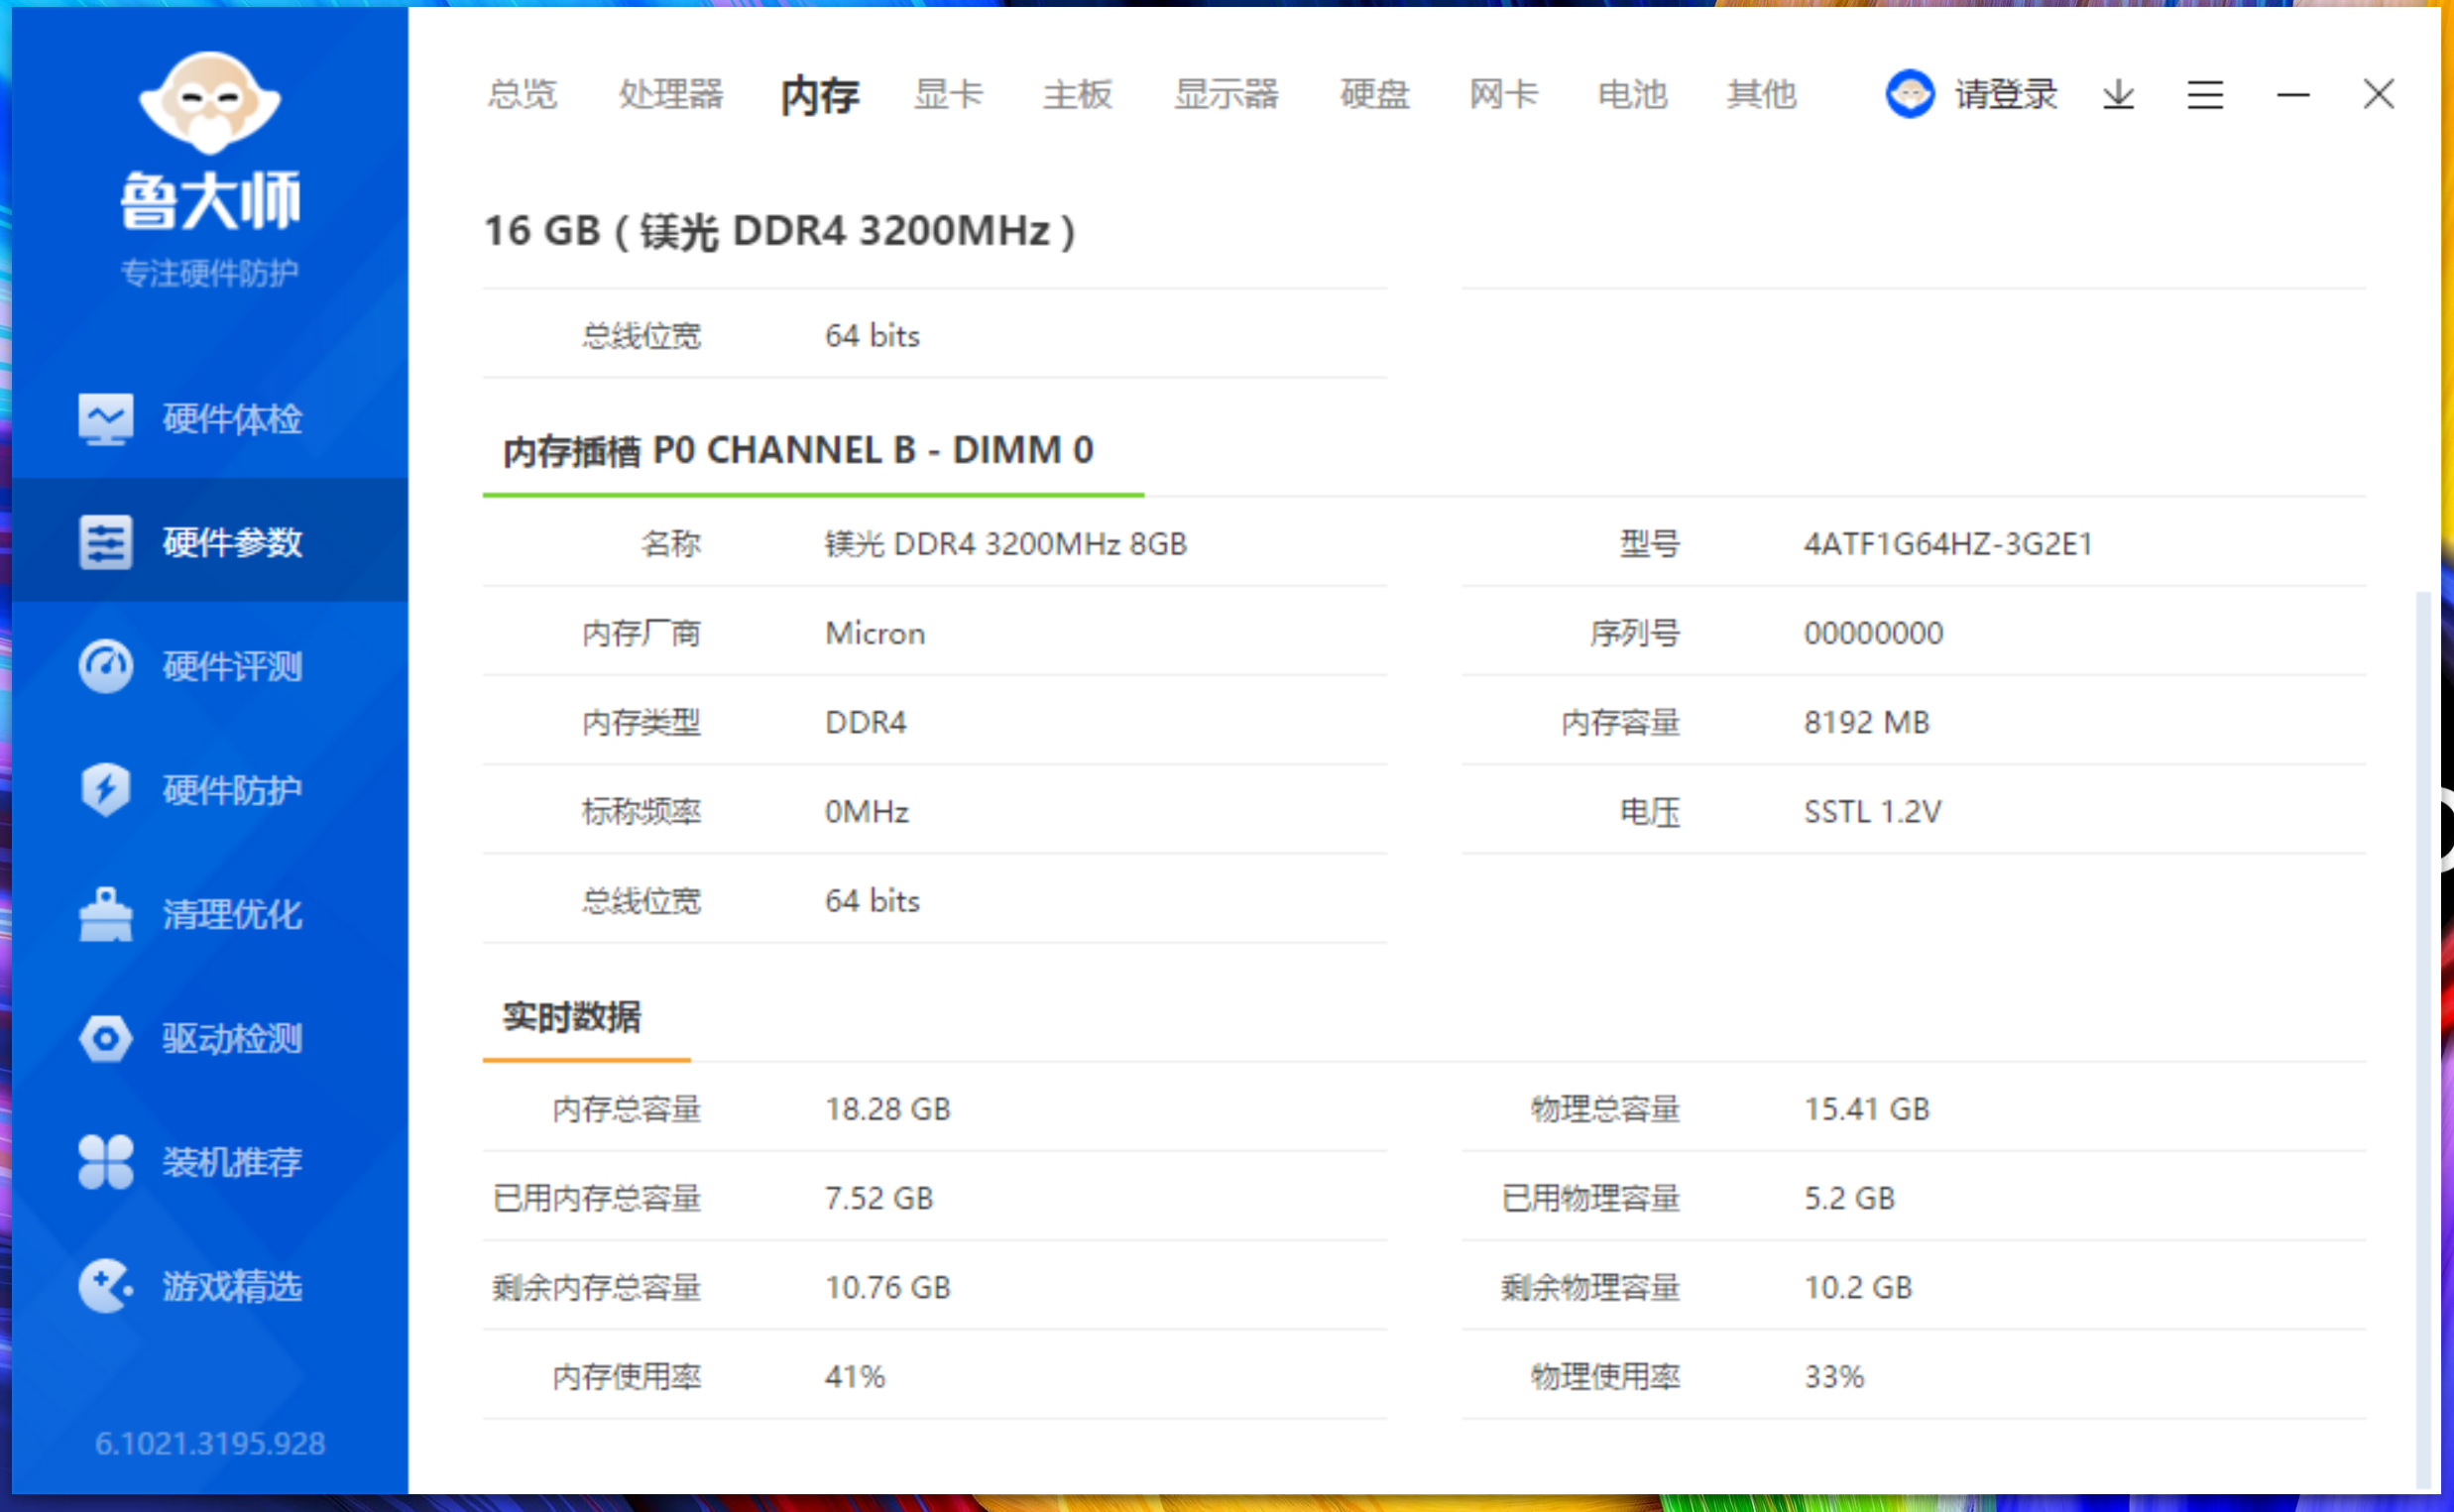Switch to the 总览 tab

click(x=522, y=95)
